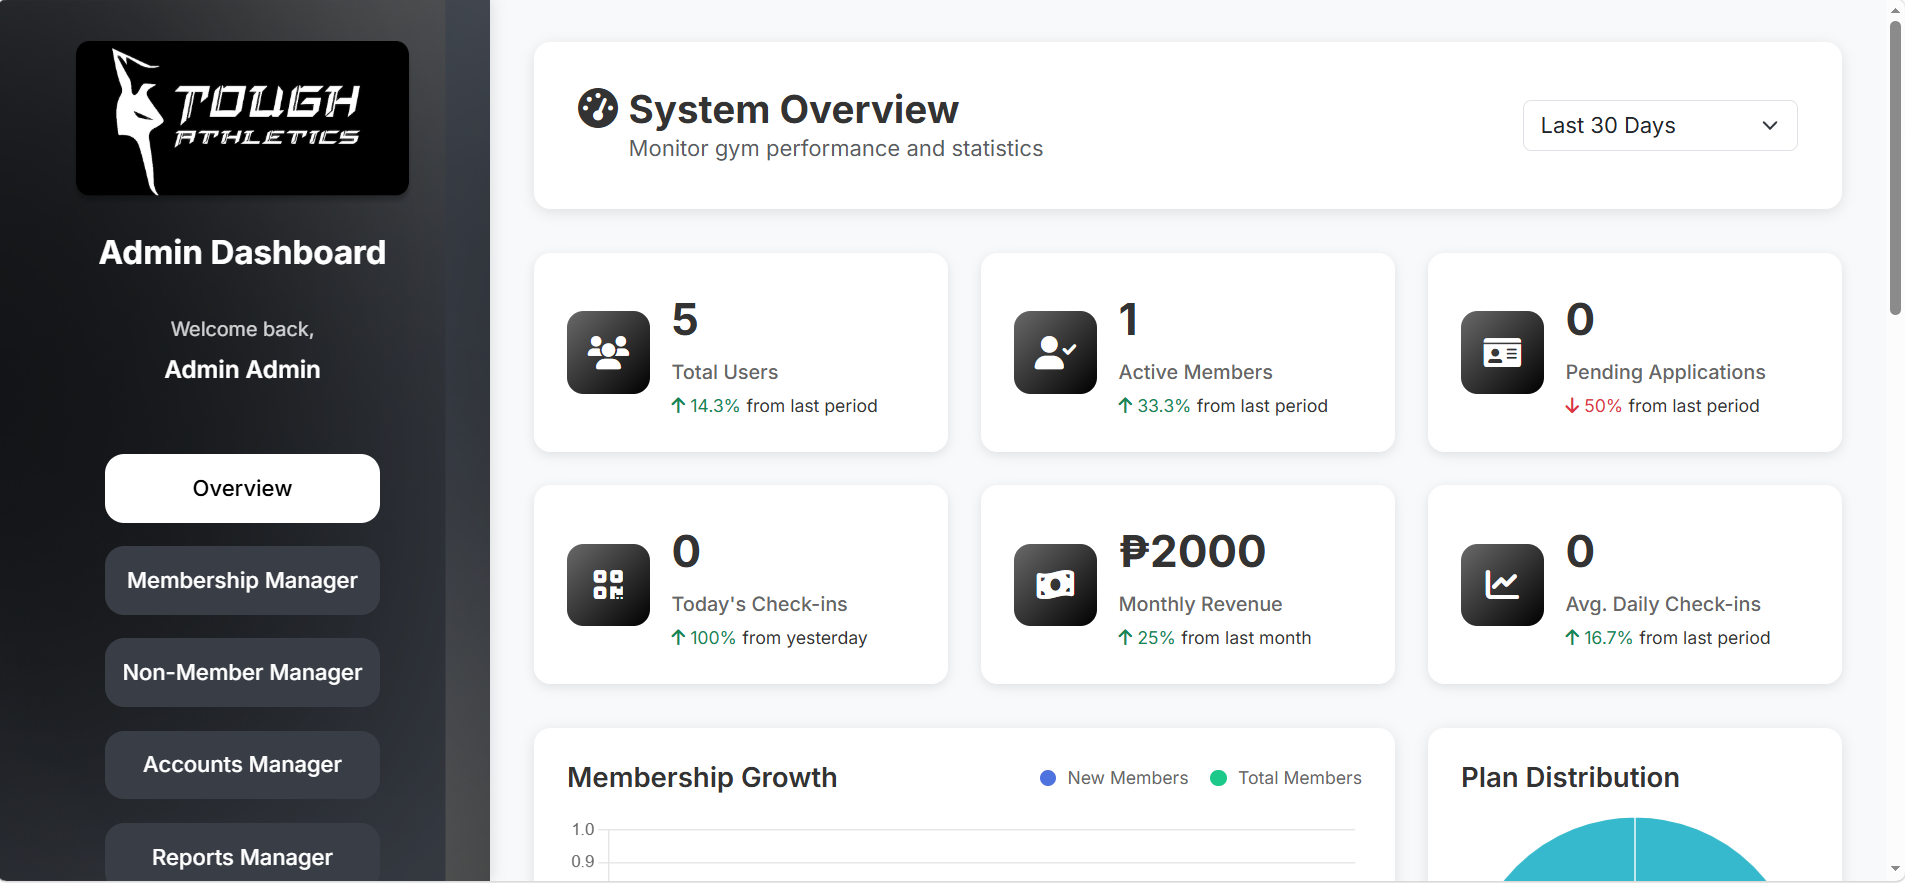Open the Last 30 Days period dropdown

point(1660,125)
